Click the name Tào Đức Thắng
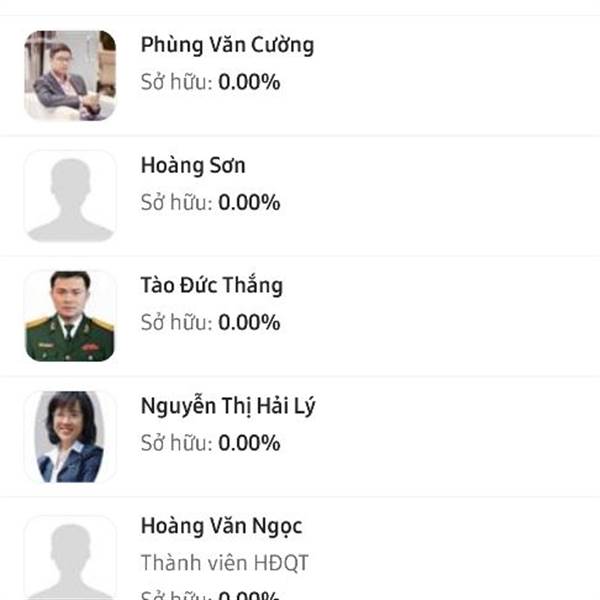Image resolution: width=600 pixels, height=600 pixels. pyautogui.click(x=212, y=286)
